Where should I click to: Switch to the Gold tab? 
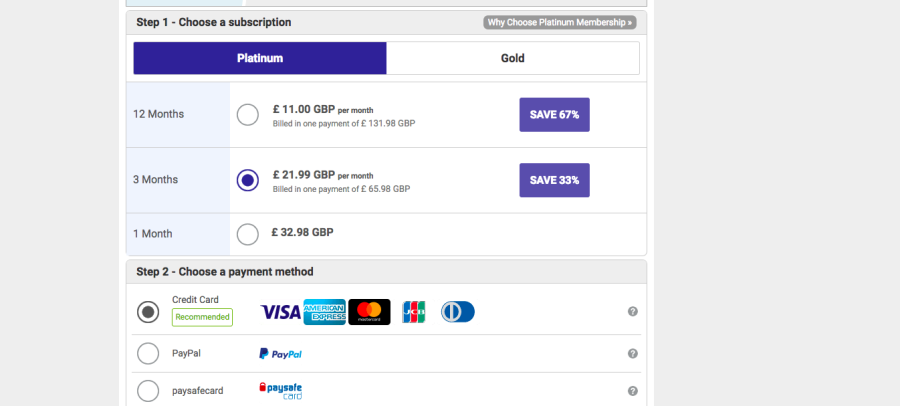(x=513, y=58)
